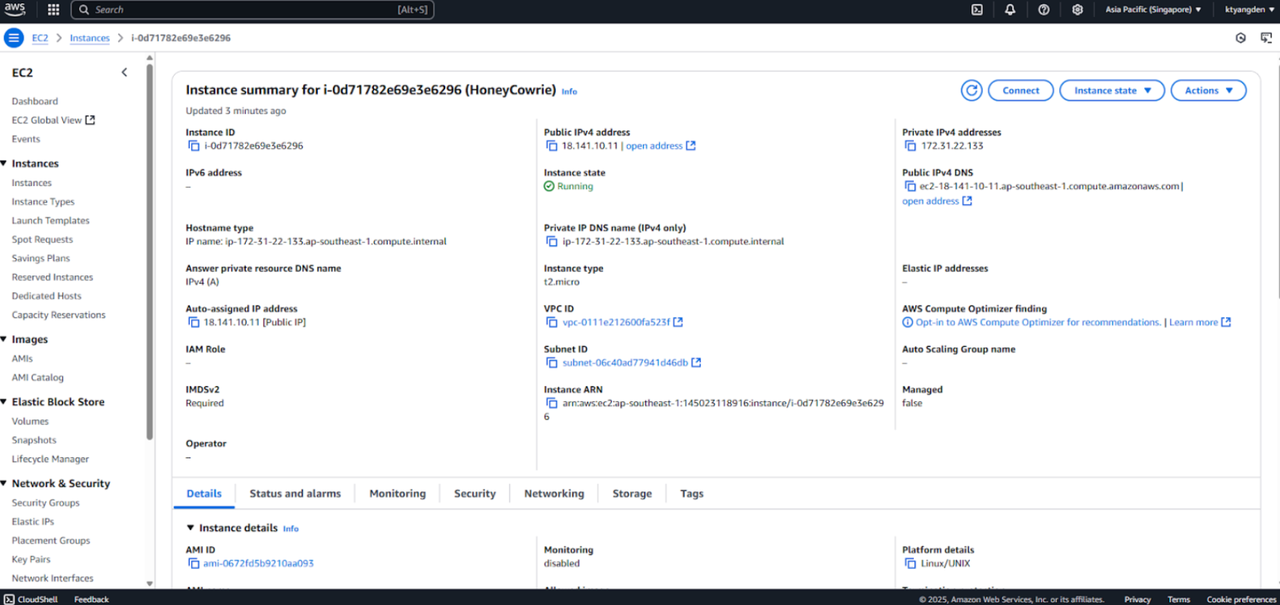This screenshot has height=605, width=1280.
Task: Open the notifications bell
Action: (x=1010, y=10)
